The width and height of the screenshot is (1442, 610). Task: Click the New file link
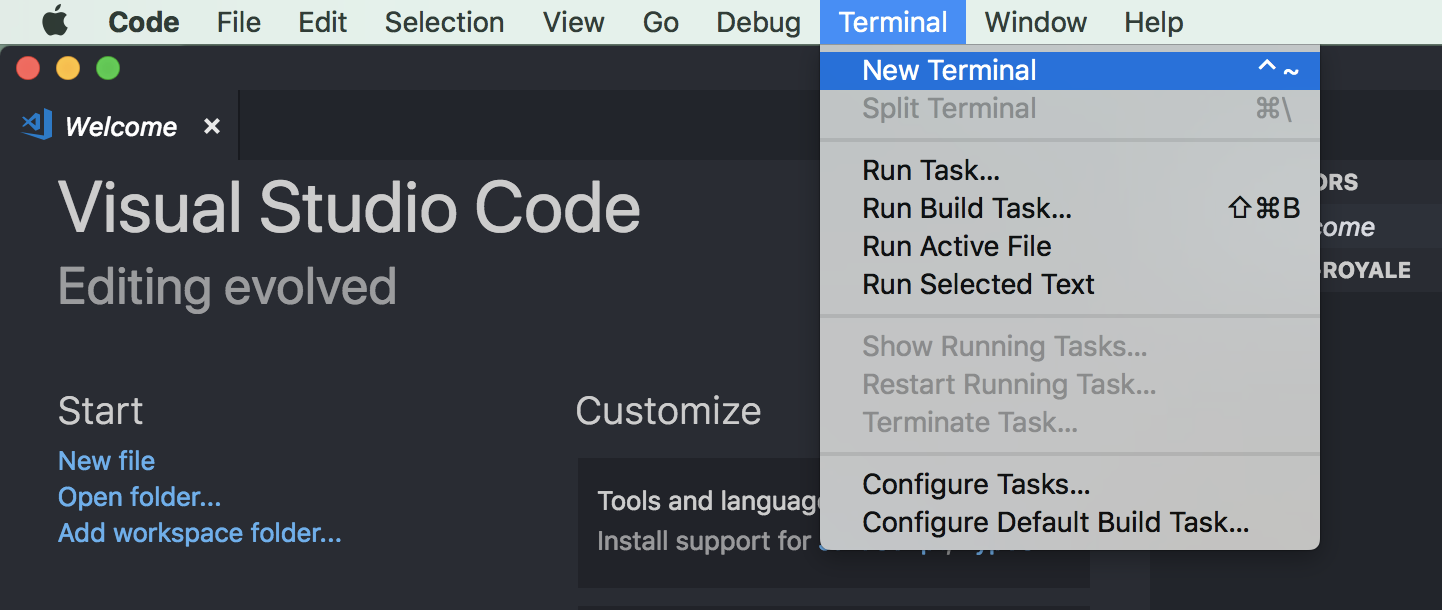[x=106, y=461]
